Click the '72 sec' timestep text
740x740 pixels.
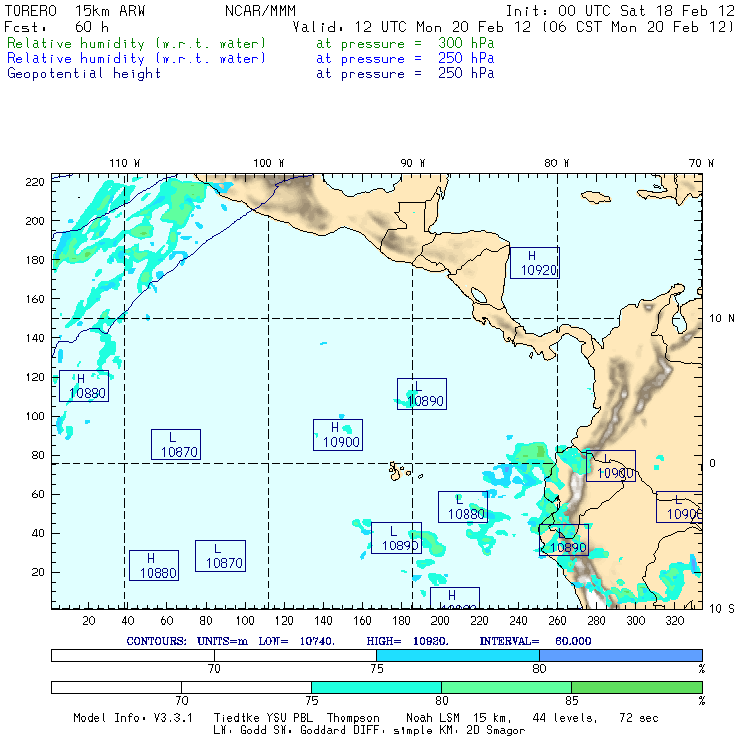pos(639,718)
